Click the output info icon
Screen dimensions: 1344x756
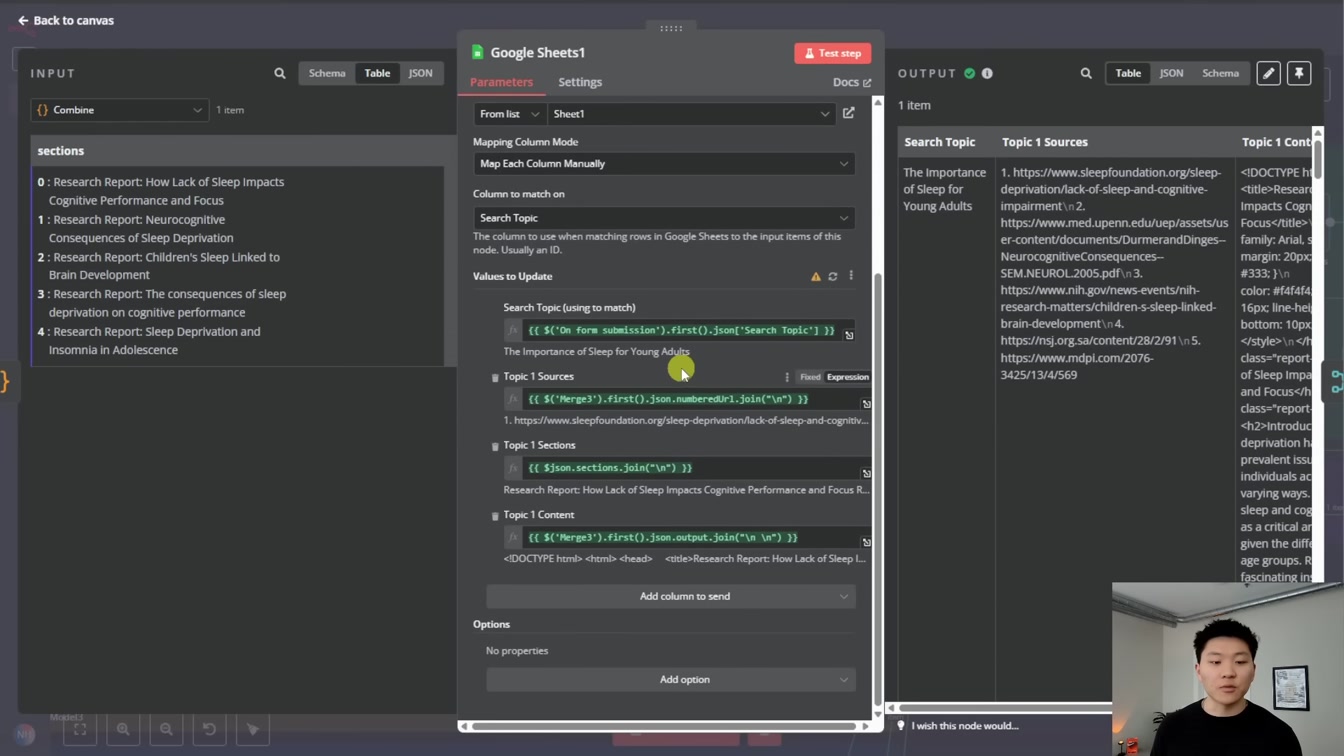(x=987, y=73)
